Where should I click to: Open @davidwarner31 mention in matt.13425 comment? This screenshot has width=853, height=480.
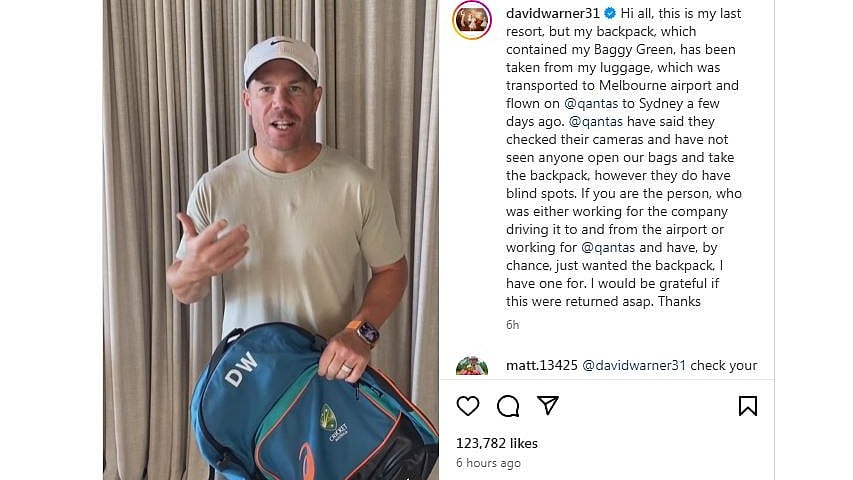[x=634, y=365]
